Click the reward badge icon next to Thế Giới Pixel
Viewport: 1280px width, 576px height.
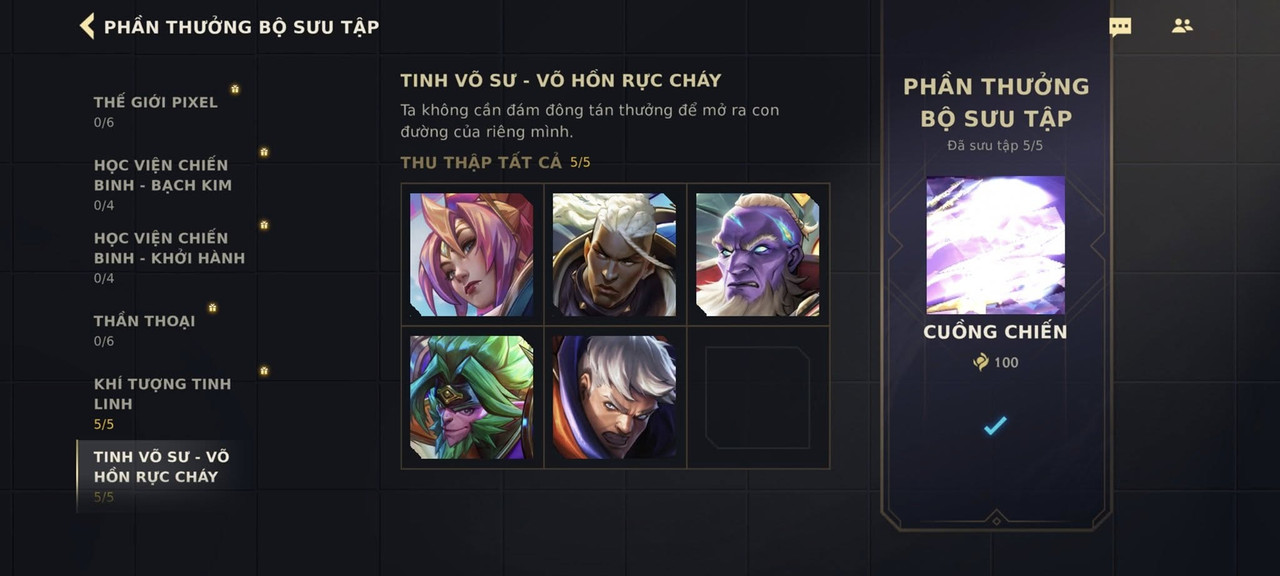tap(235, 89)
